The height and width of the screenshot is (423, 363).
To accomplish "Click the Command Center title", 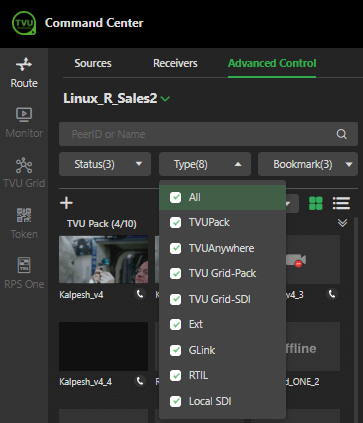I will (94, 23).
